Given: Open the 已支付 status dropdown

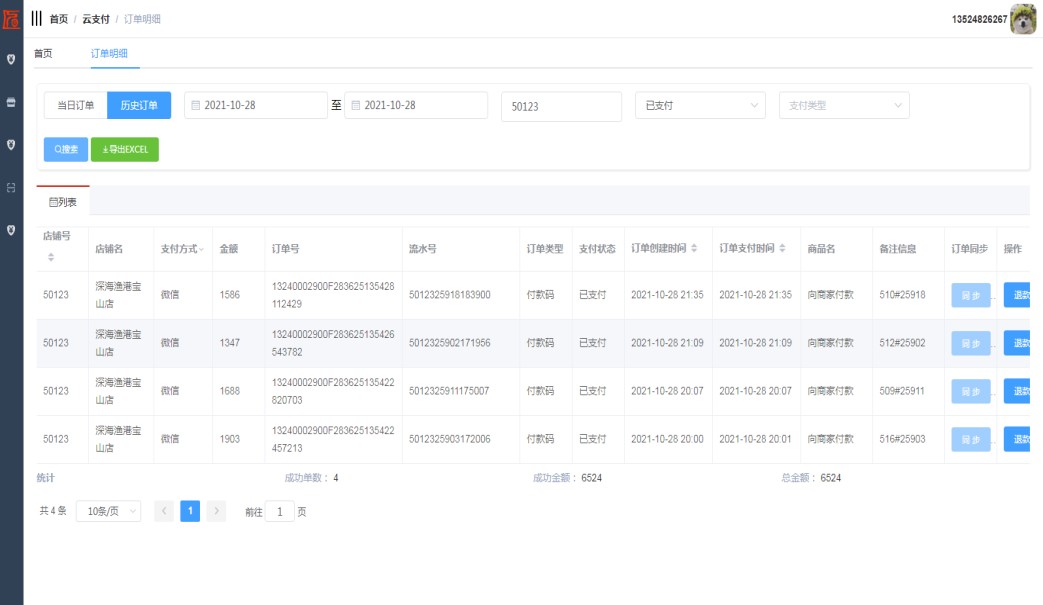Looking at the screenshot, I should (x=700, y=105).
